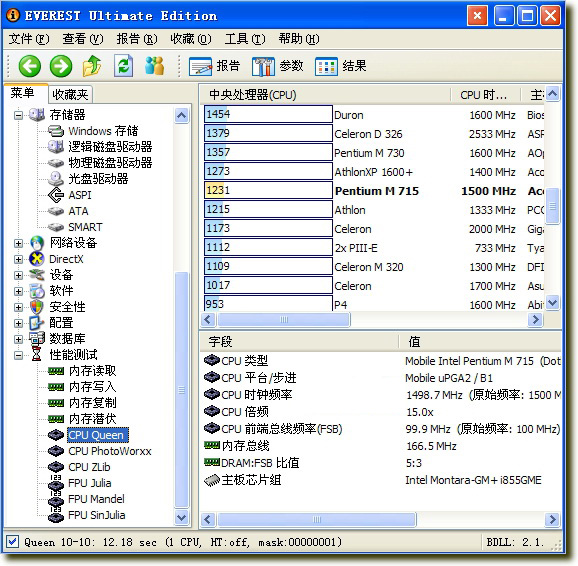The height and width of the screenshot is (566, 578).
Task: Expand the 数据库 tree node
Action: tap(18, 339)
